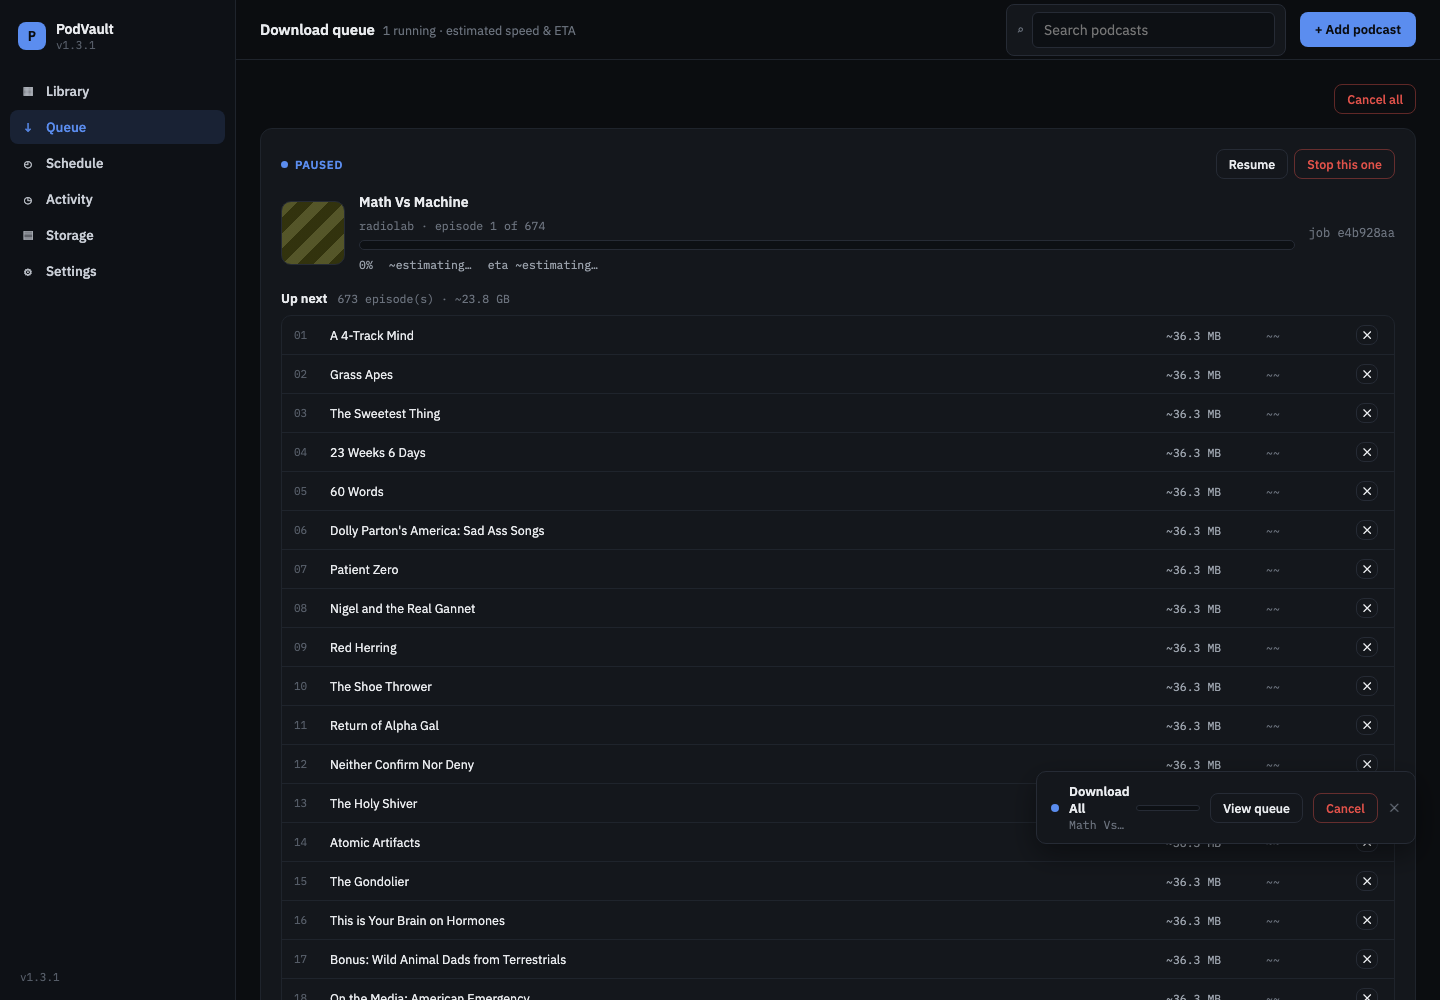Remove 60 Words from the queue
Screen dimensions: 1440x1000
click(x=1367, y=491)
